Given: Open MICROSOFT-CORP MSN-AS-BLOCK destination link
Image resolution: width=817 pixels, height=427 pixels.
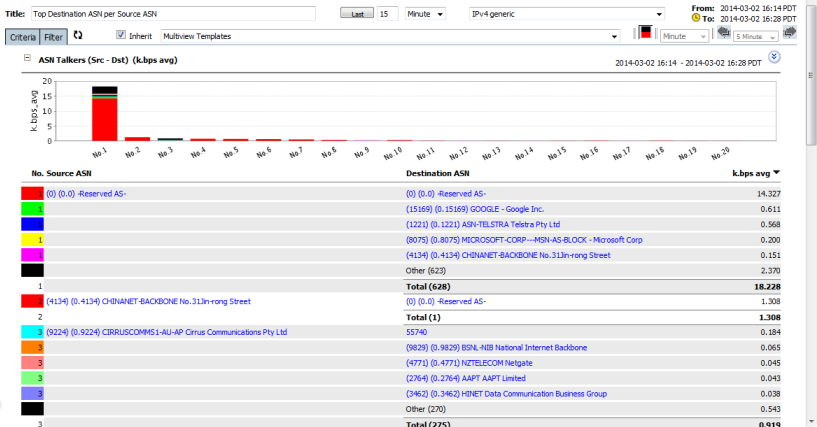Looking at the screenshot, I should (x=524, y=240).
